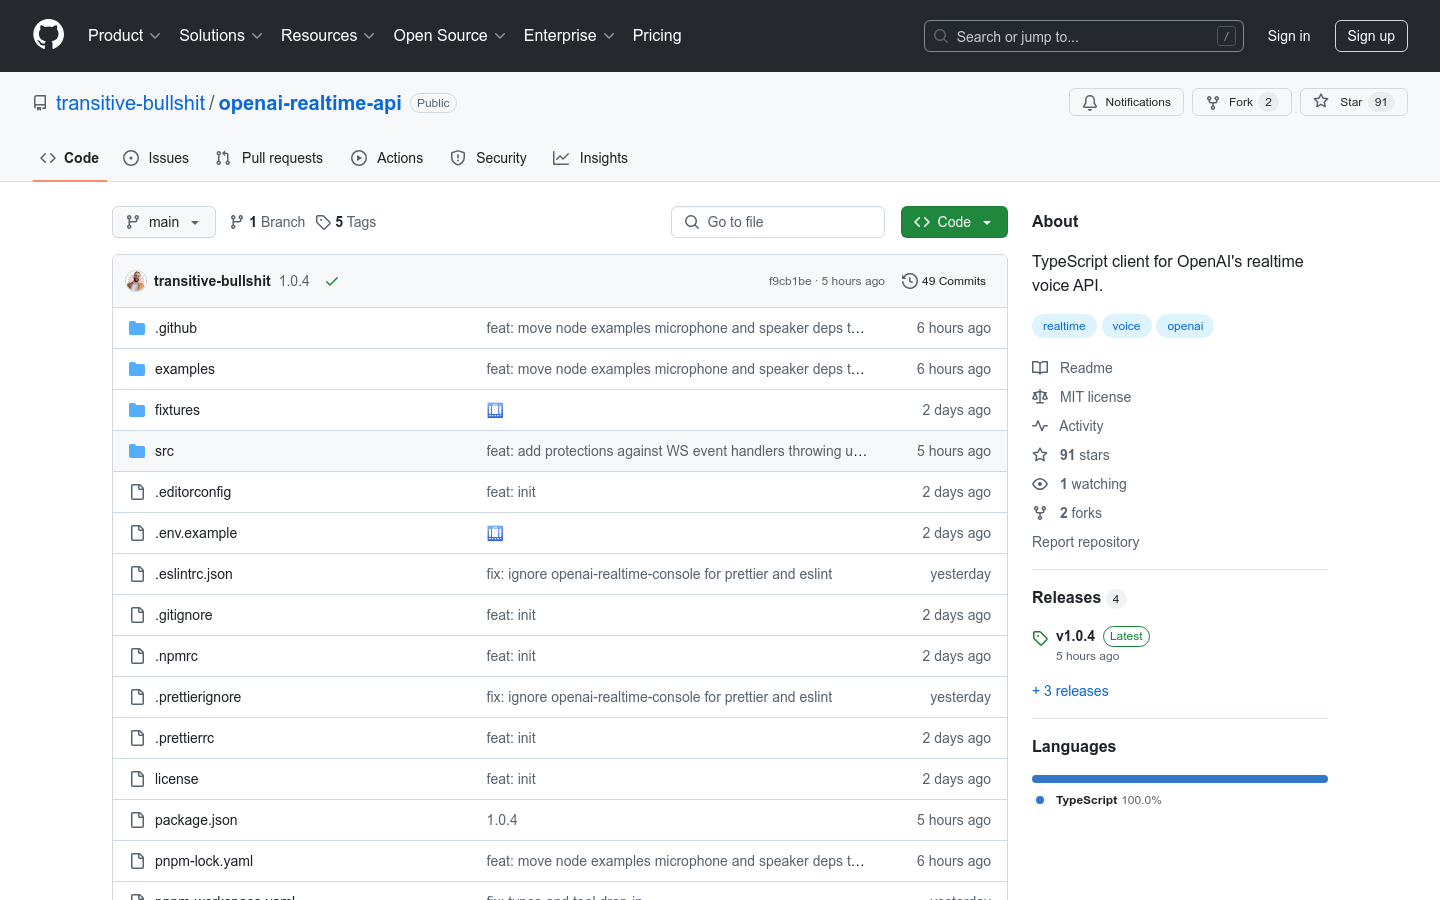The height and width of the screenshot is (900, 1440).
Task: Open the license file
Action: [177, 779]
